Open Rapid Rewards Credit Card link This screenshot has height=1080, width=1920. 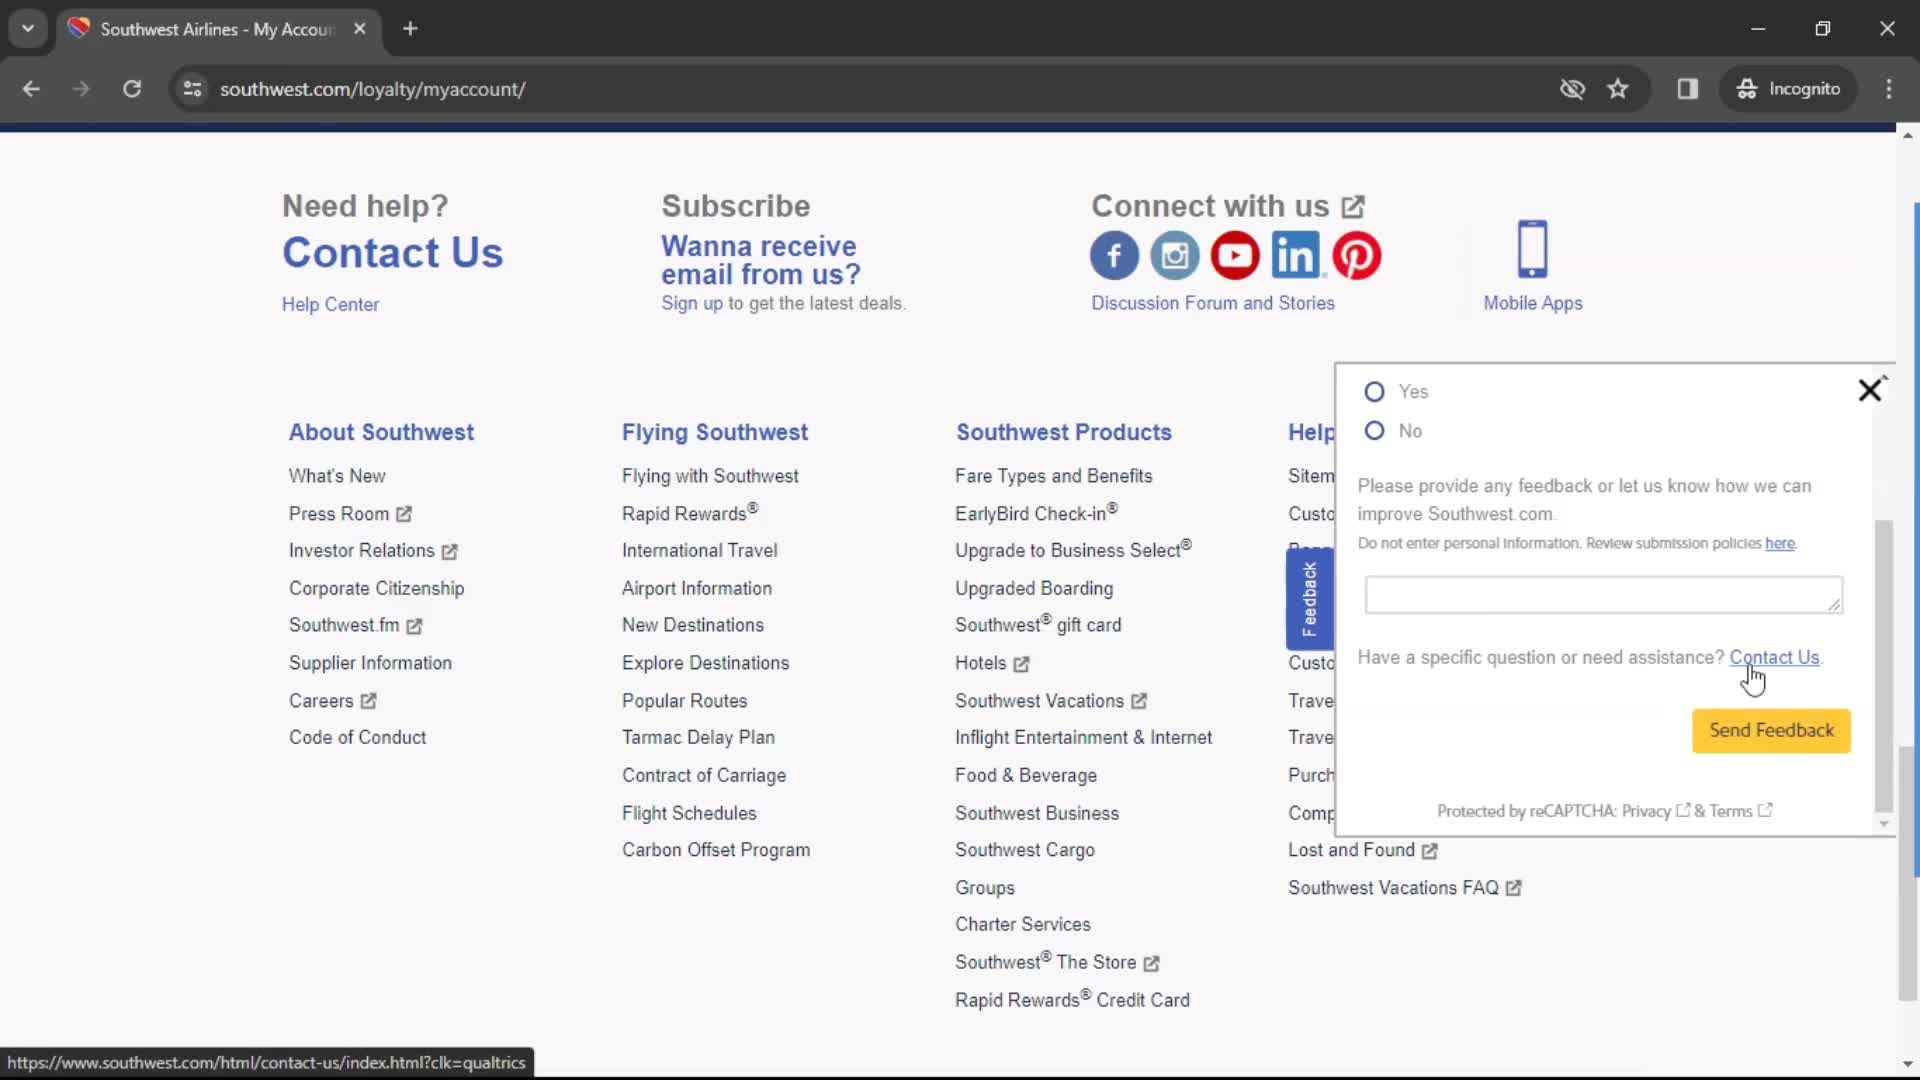[x=1072, y=1000]
